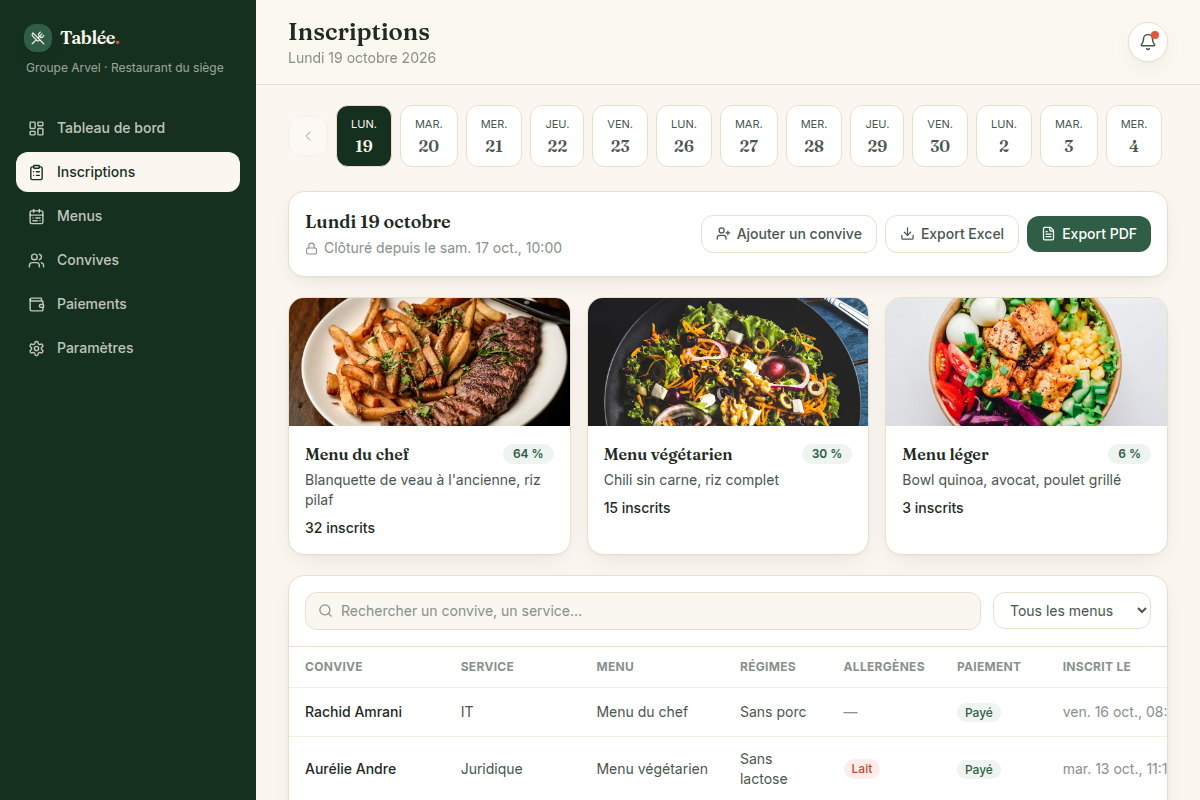
Task: Click the Paramètres gear icon
Action: pos(37,348)
